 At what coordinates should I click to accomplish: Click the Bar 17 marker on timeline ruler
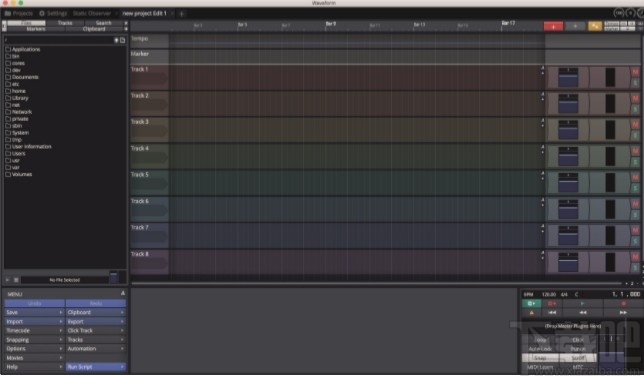508,23
